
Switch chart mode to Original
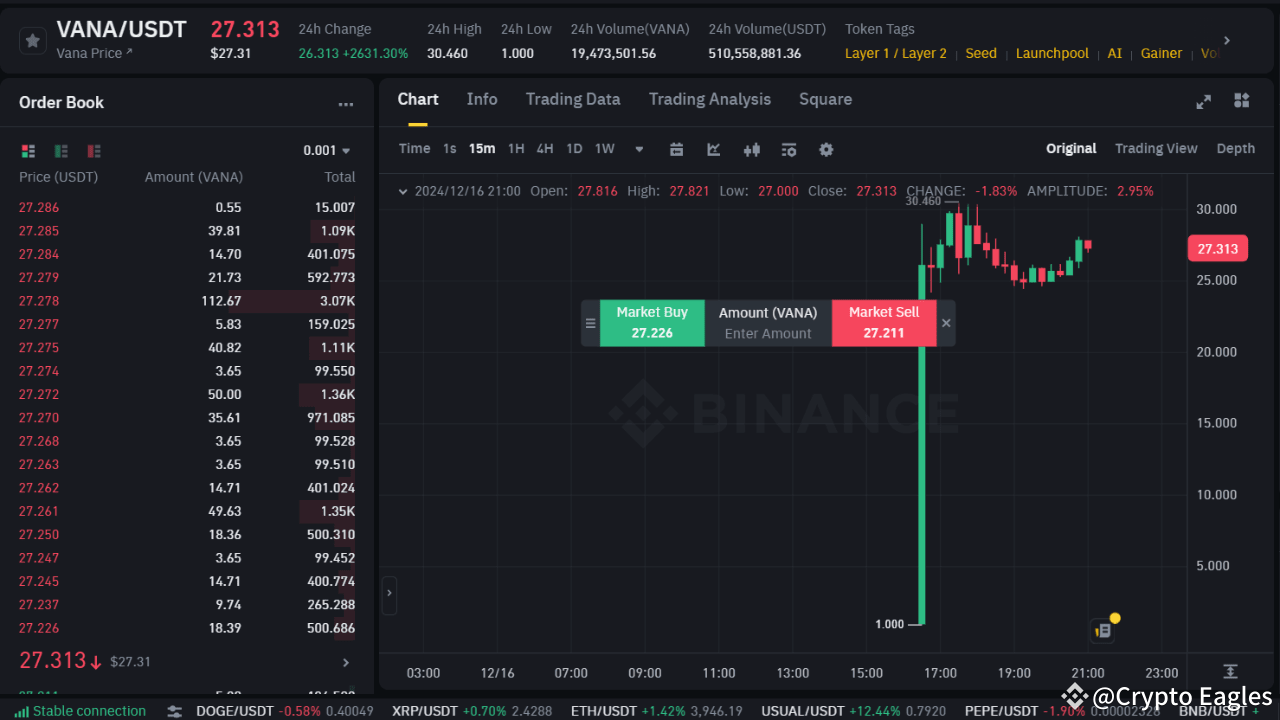(1070, 148)
